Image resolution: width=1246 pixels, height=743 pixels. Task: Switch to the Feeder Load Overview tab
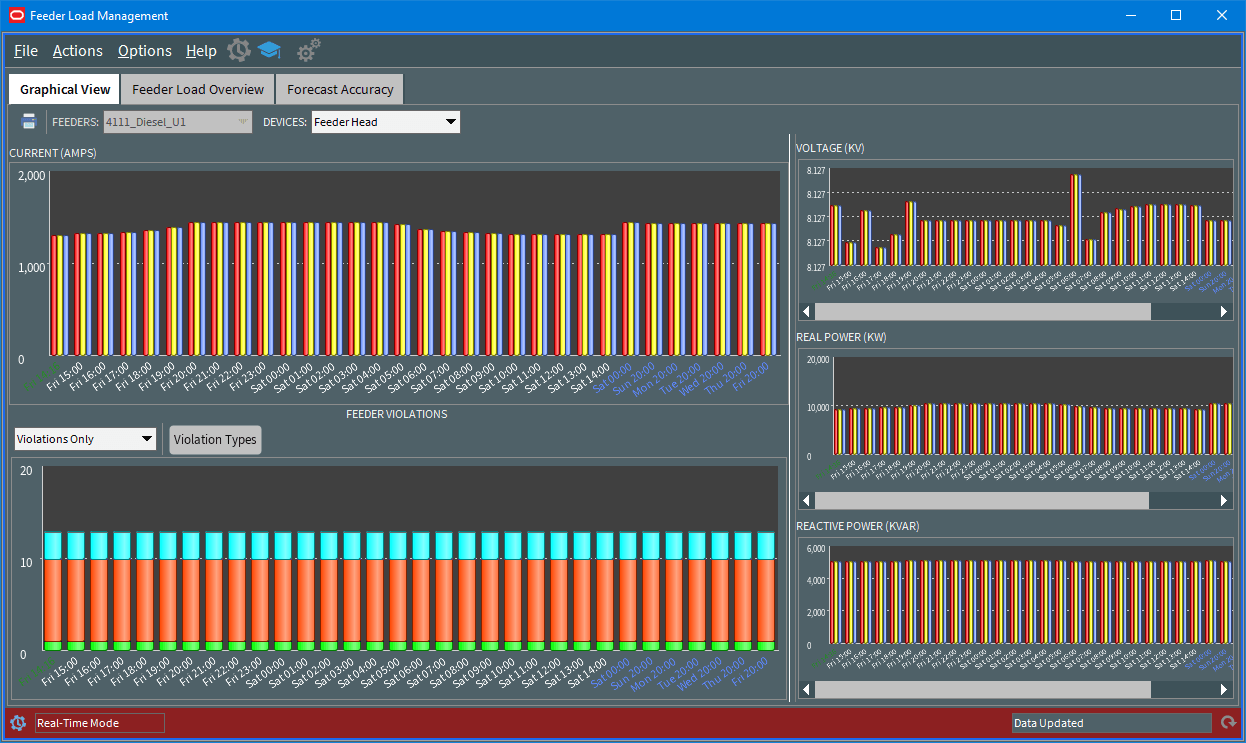point(197,89)
